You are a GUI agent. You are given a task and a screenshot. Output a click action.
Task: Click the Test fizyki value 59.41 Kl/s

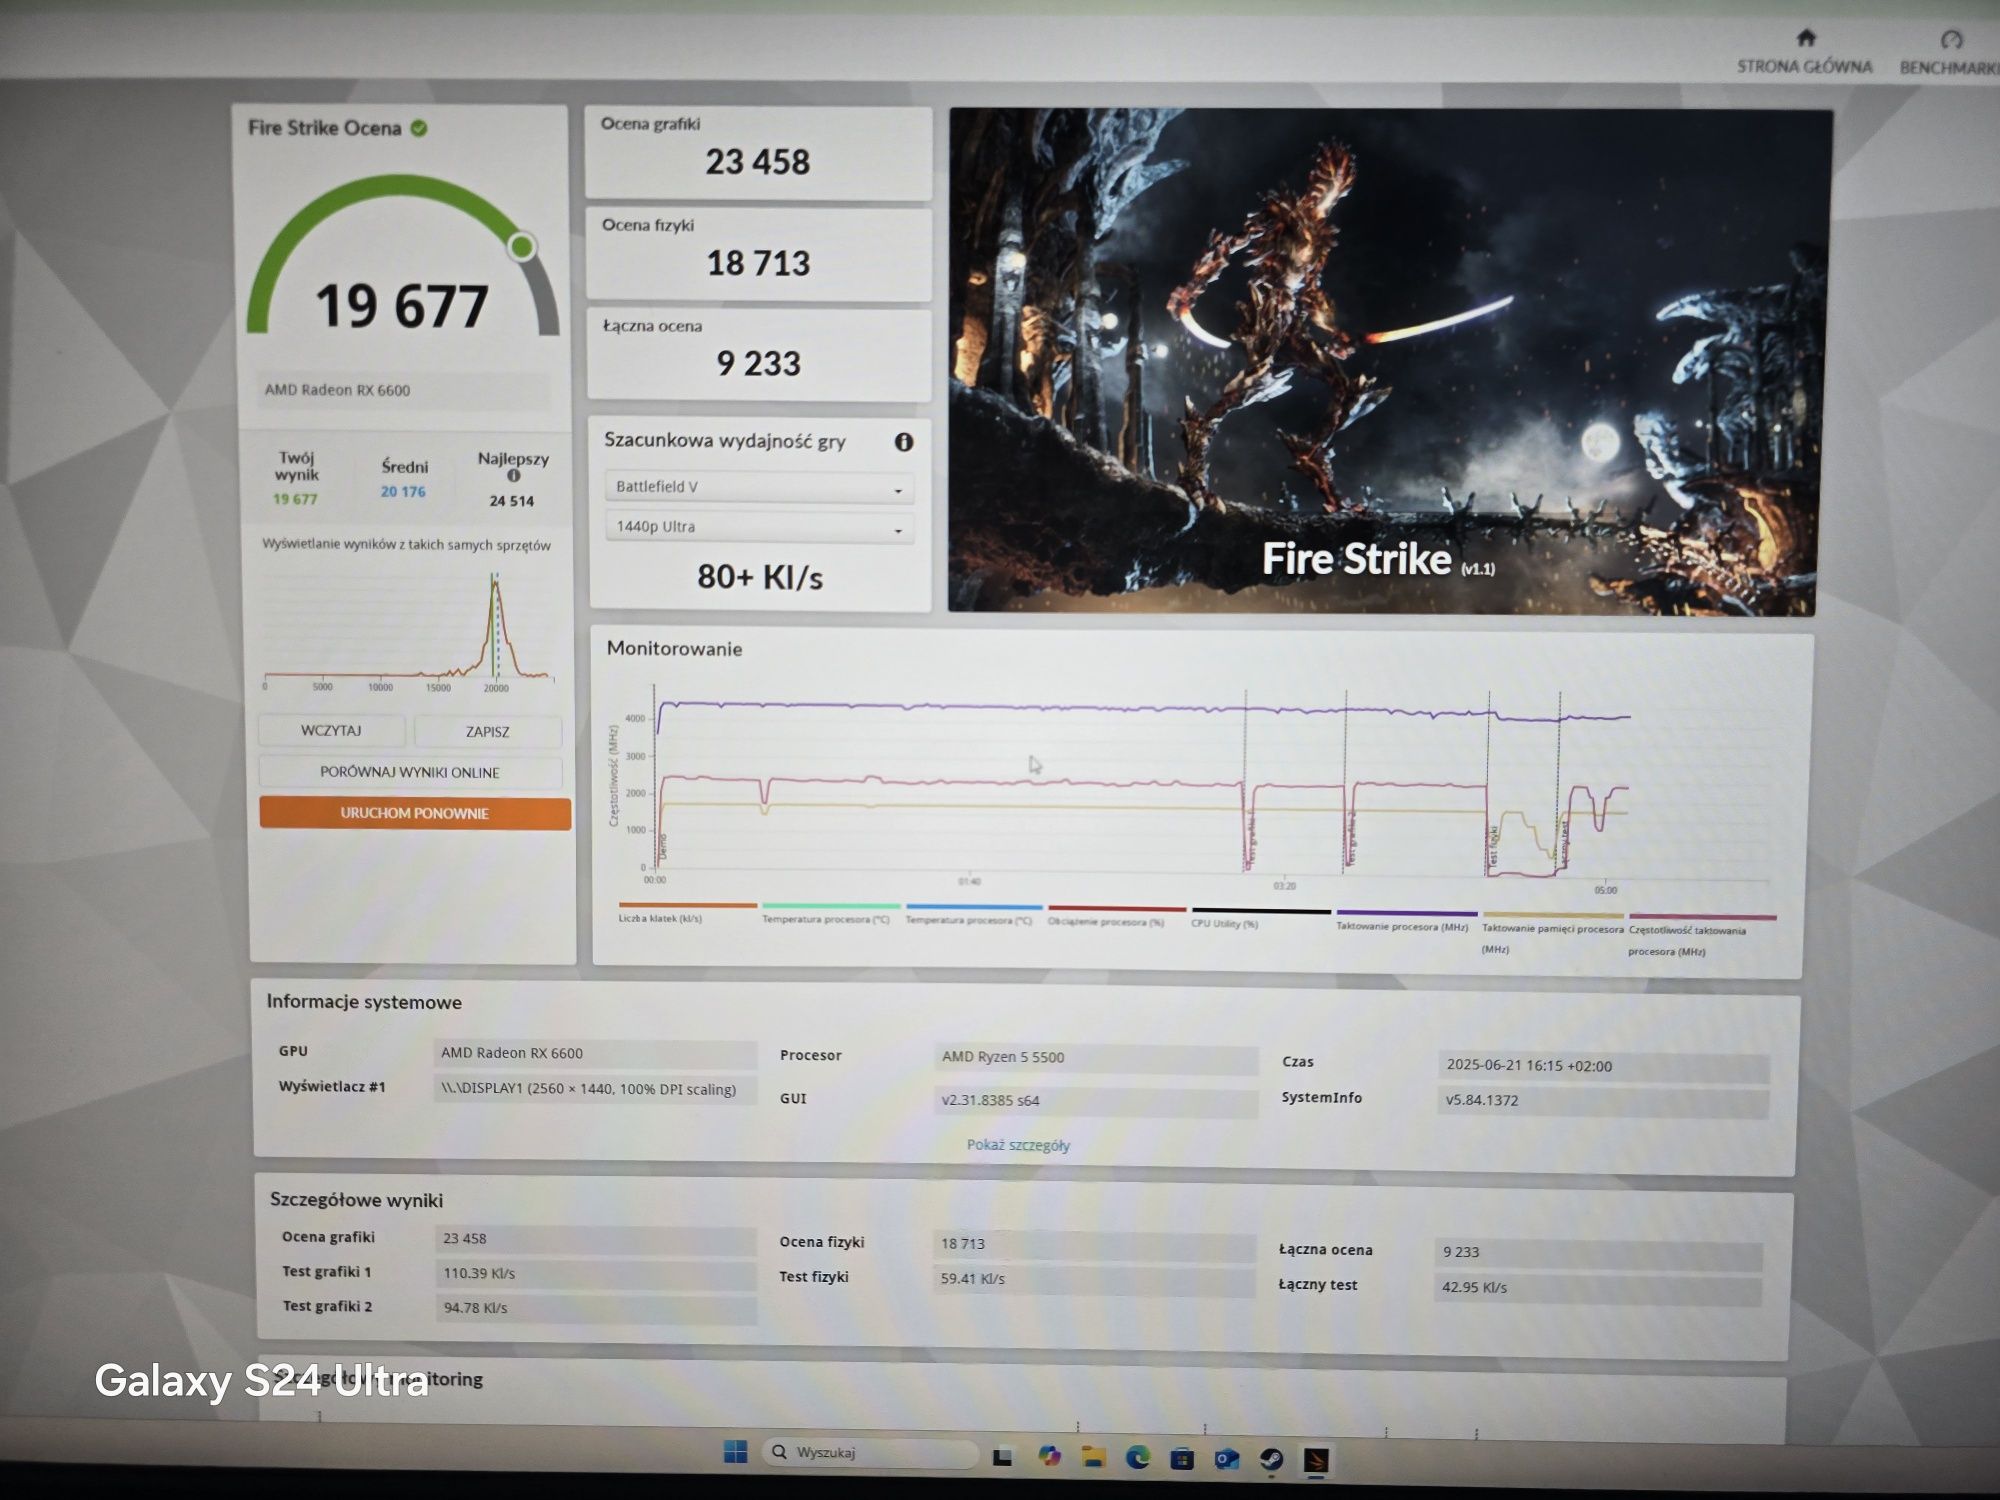pos(1094,1279)
